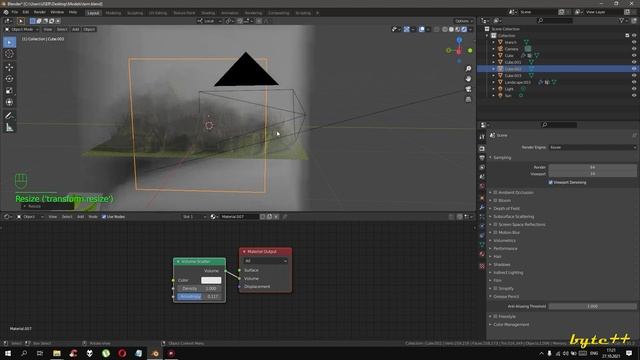Image resolution: width=640 pixels, height=360 pixels.
Task: Open the File menu
Action: (15, 12)
